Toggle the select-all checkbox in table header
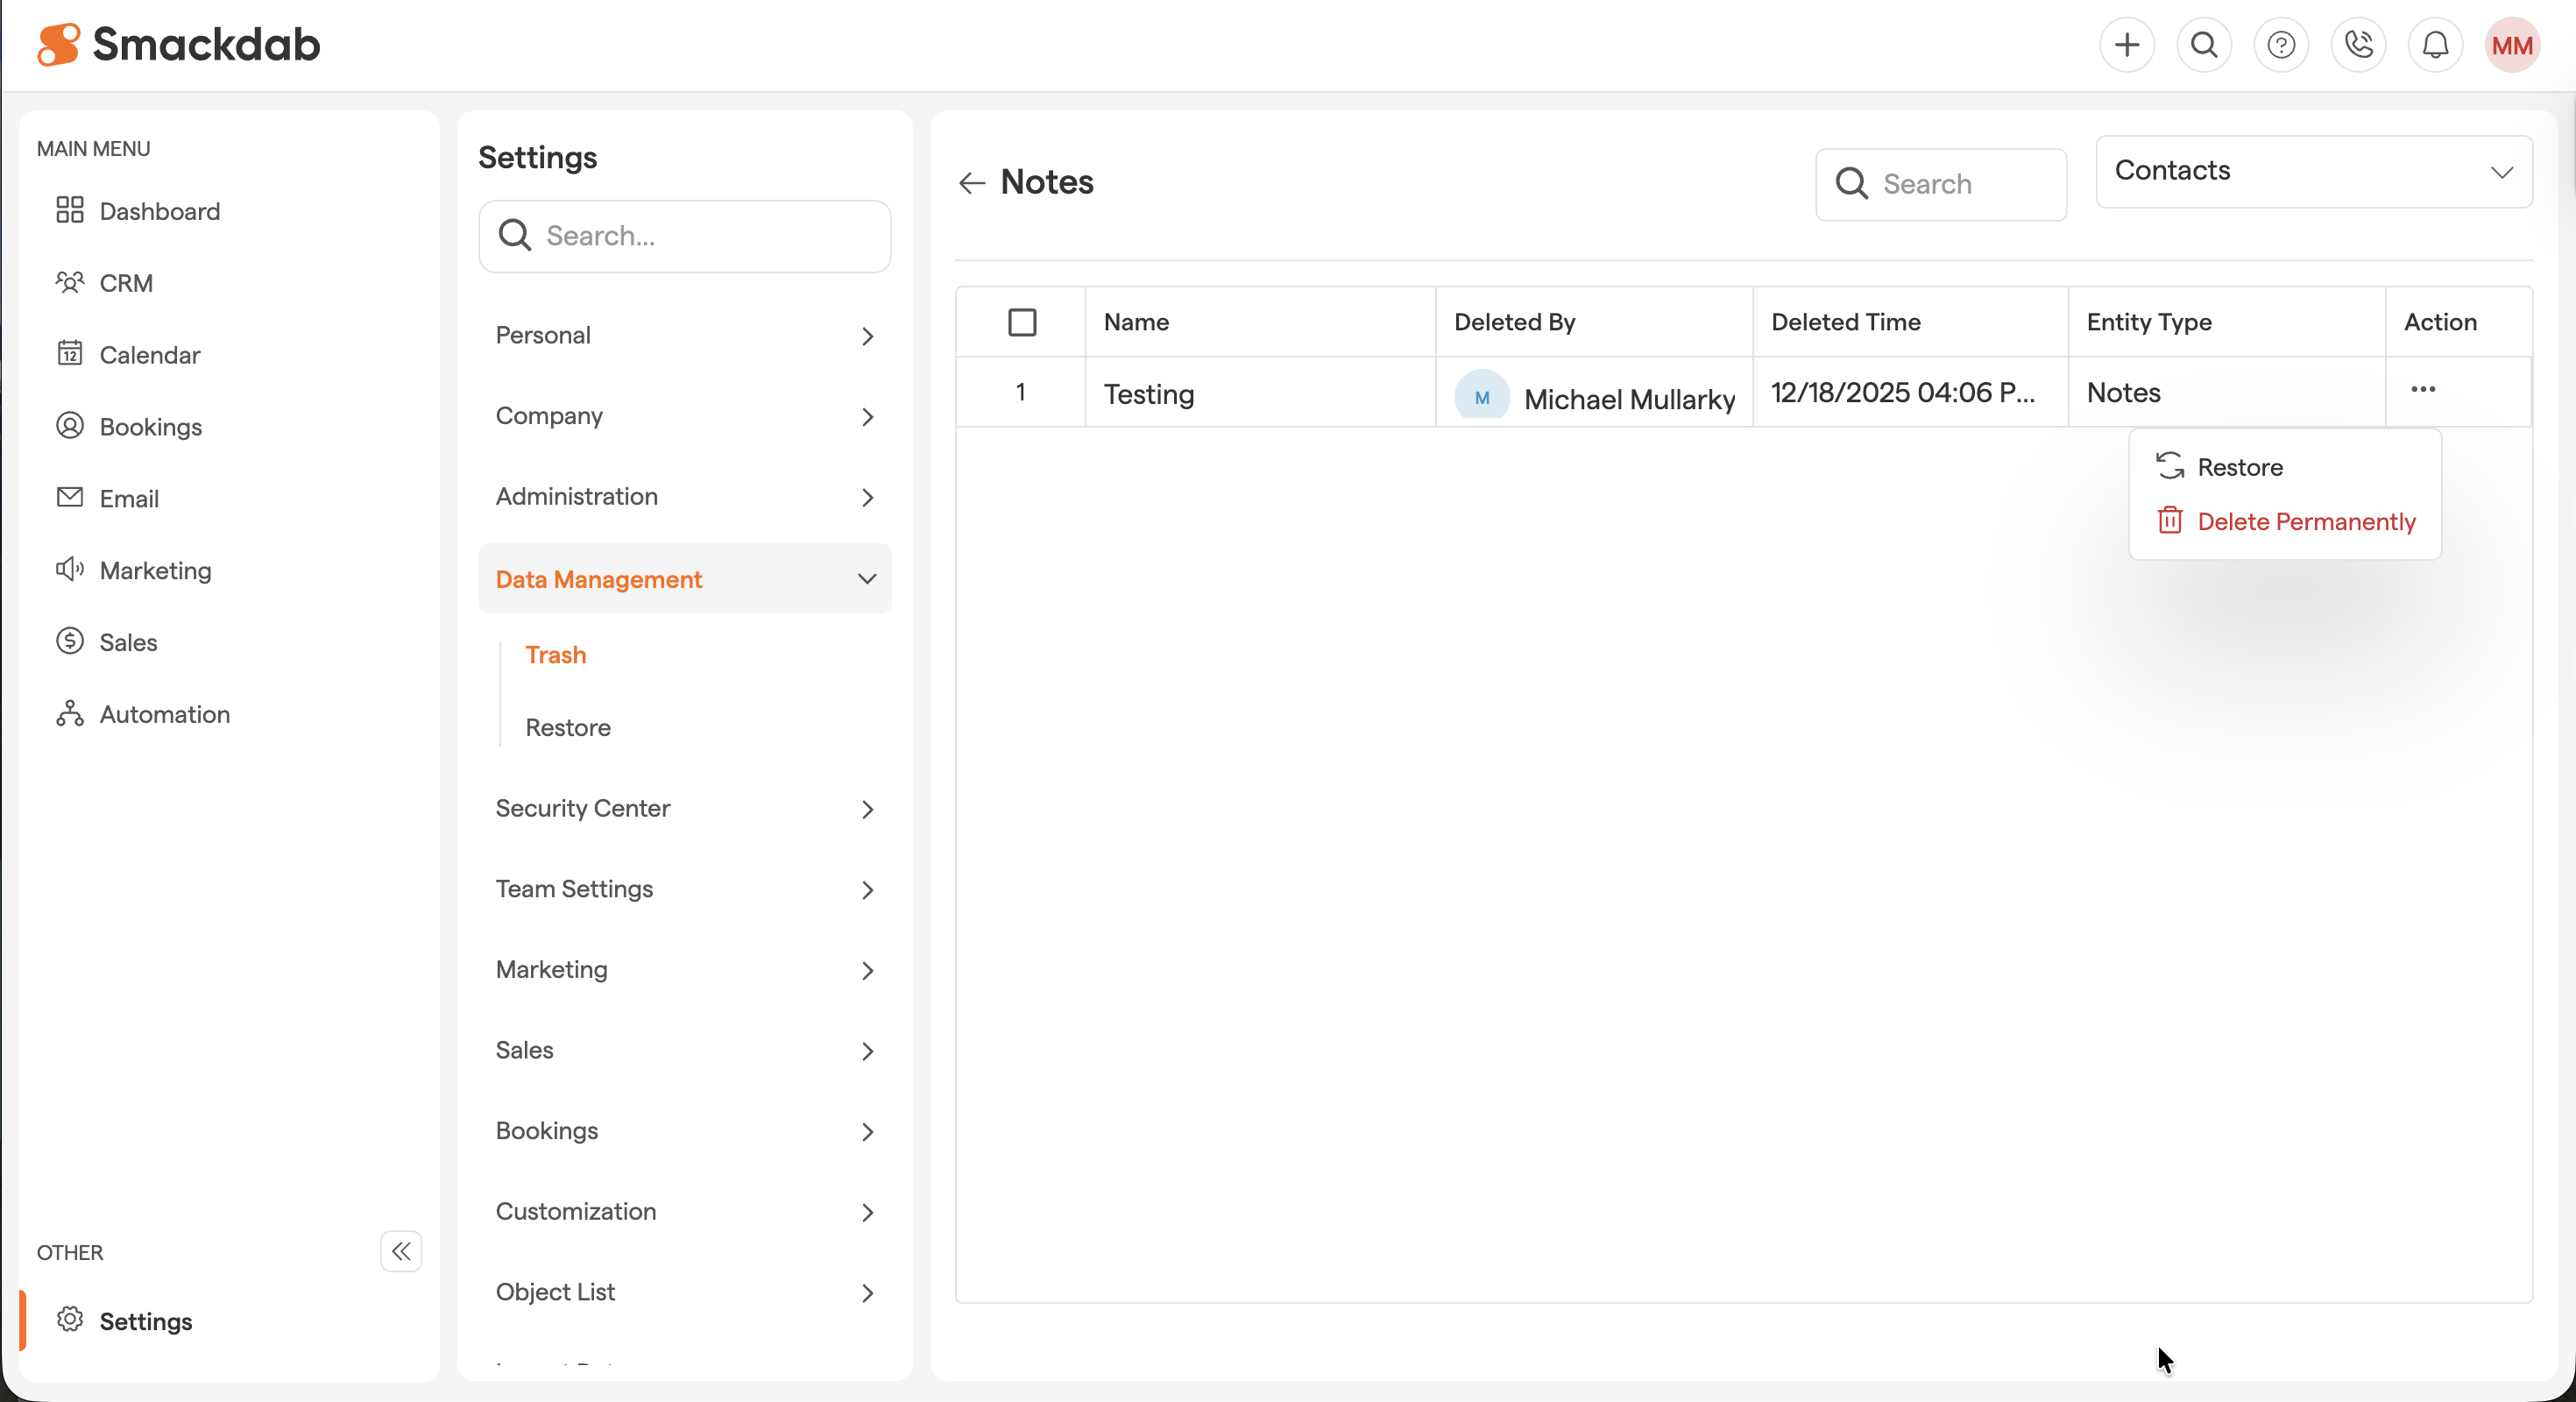The height and width of the screenshot is (1402, 2576). pyautogui.click(x=1022, y=322)
